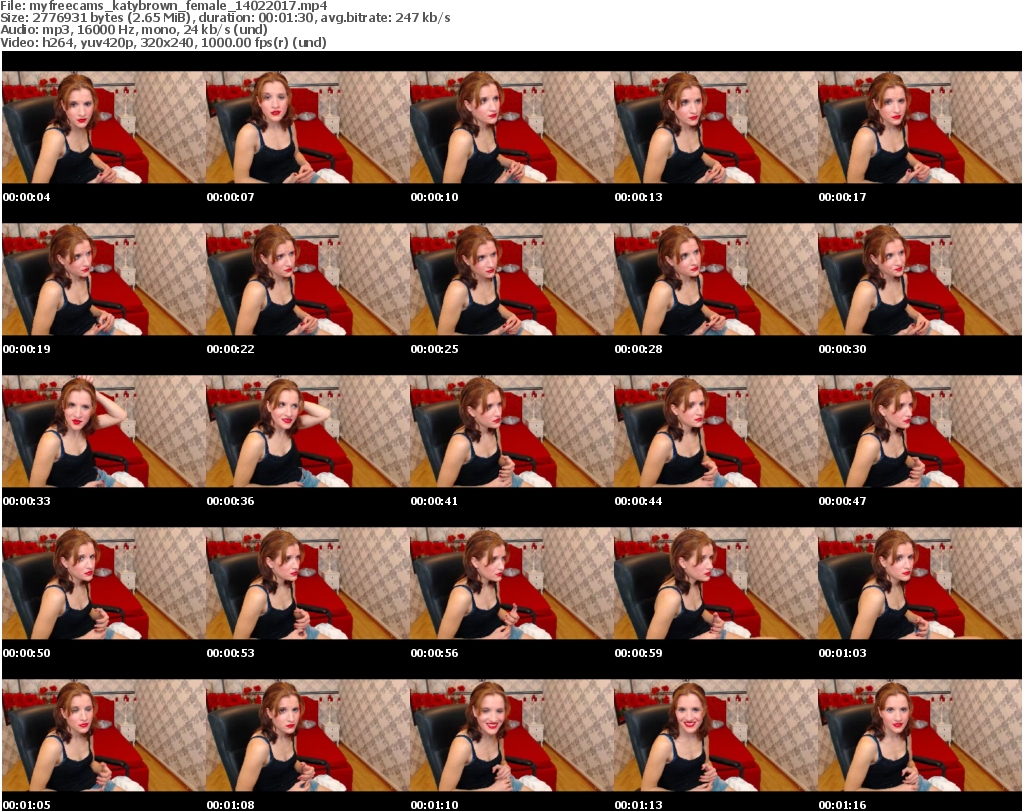Select the thumbnail at 00:00:30
Screen dimensions: 1024x811
click(x=919, y=279)
